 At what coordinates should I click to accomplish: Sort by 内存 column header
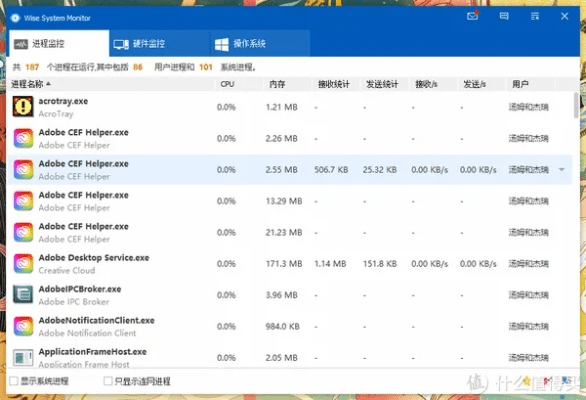point(287,84)
